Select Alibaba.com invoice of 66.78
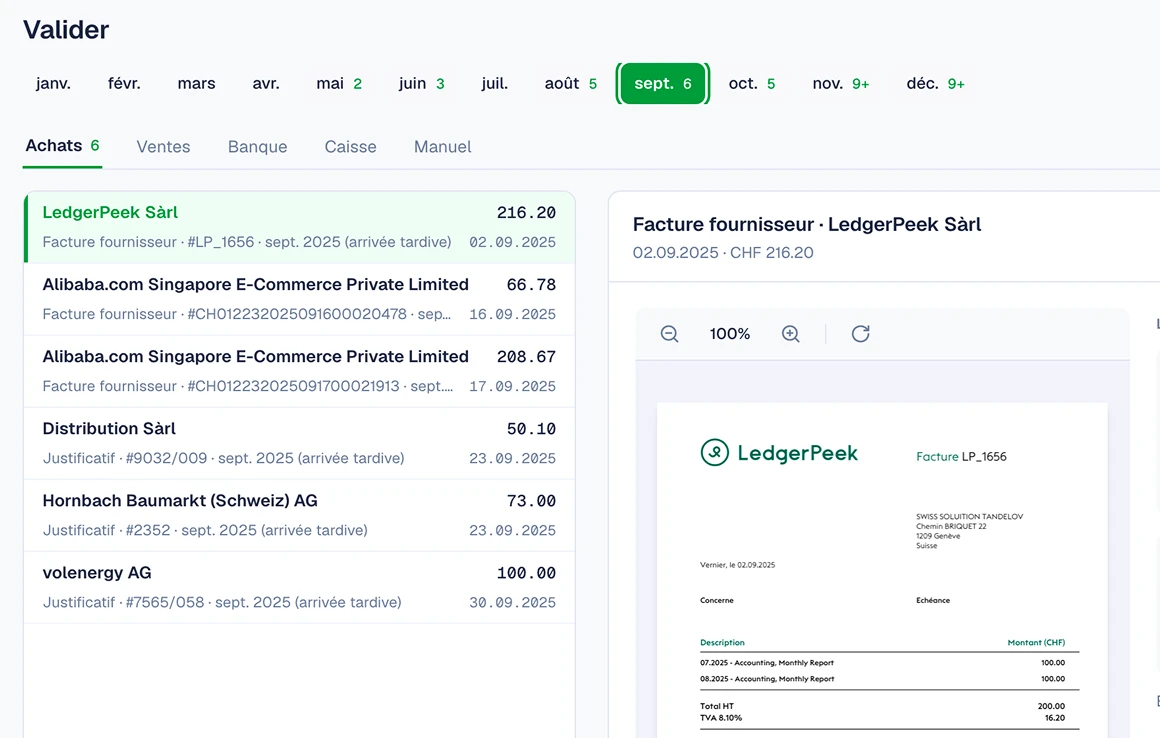Image resolution: width=1160 pixels, height=738 pixels. point(299,299)
